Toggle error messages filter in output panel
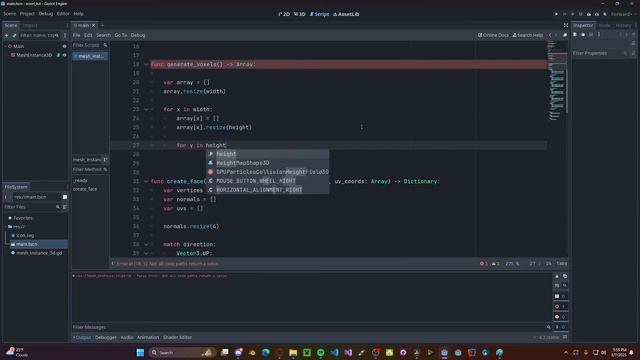The image size is (640, 360). pos(560,307)
